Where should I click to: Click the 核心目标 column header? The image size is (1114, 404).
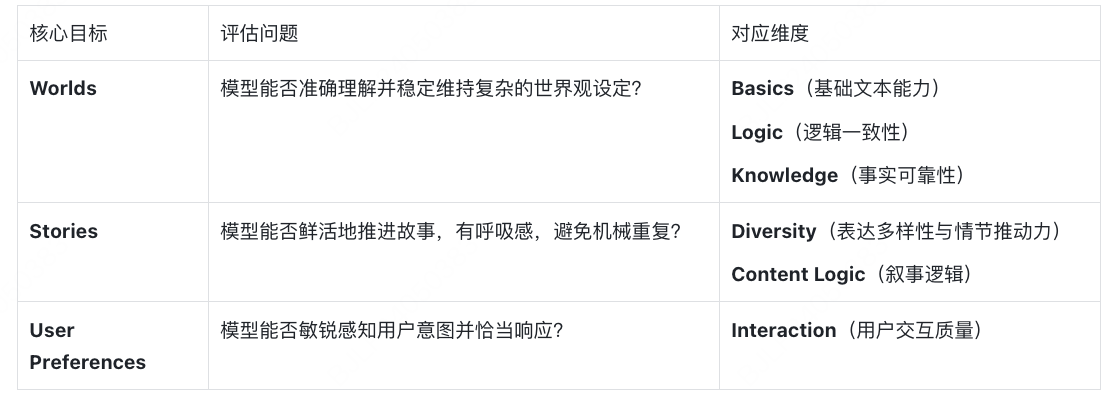coord(69,33)
